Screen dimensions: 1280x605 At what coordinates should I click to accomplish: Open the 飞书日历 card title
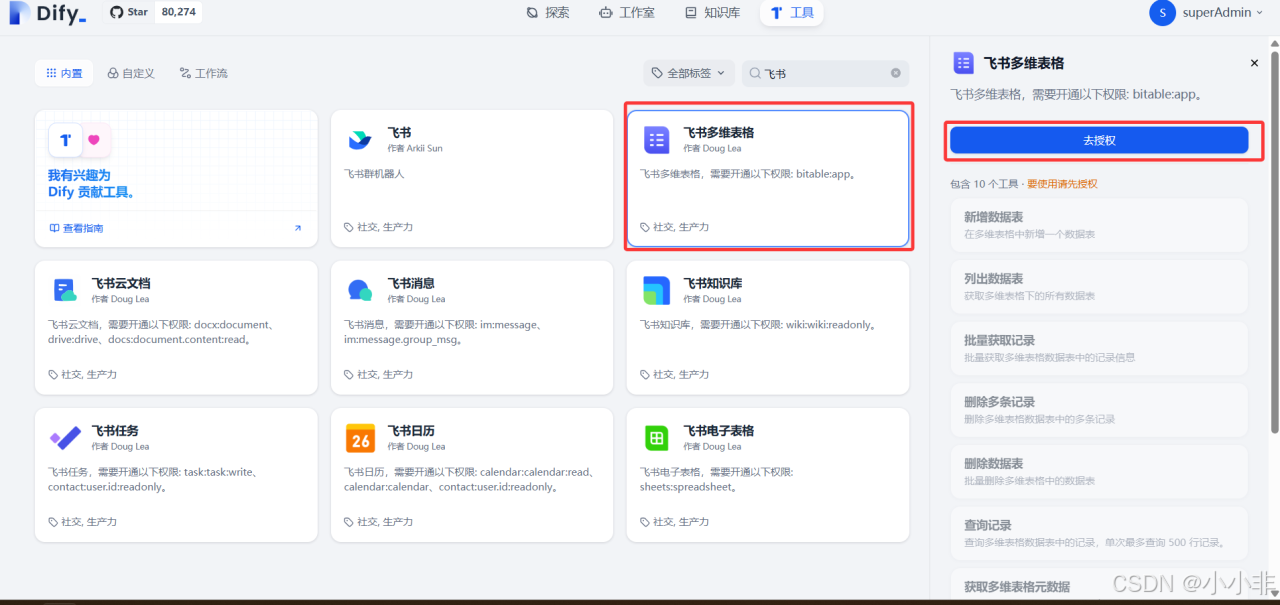click(411, 431)
